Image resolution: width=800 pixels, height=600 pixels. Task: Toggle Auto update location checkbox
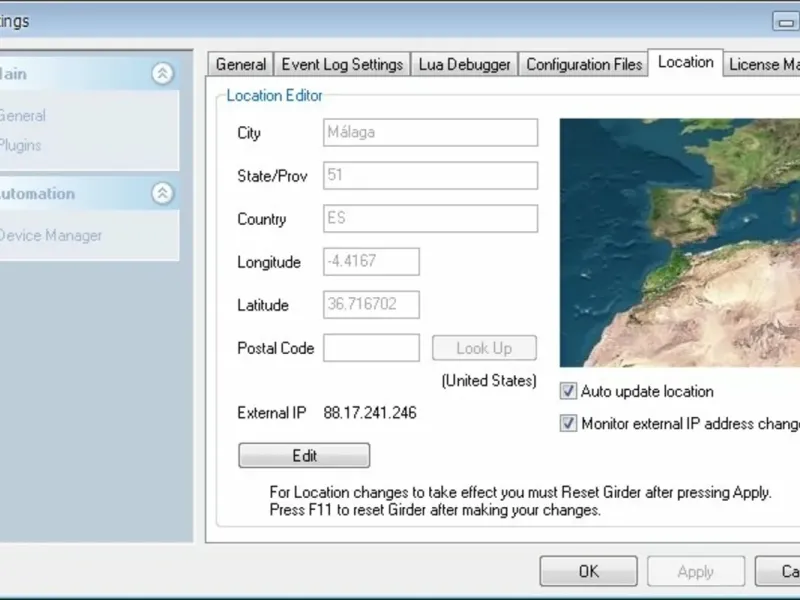point(568,391)
